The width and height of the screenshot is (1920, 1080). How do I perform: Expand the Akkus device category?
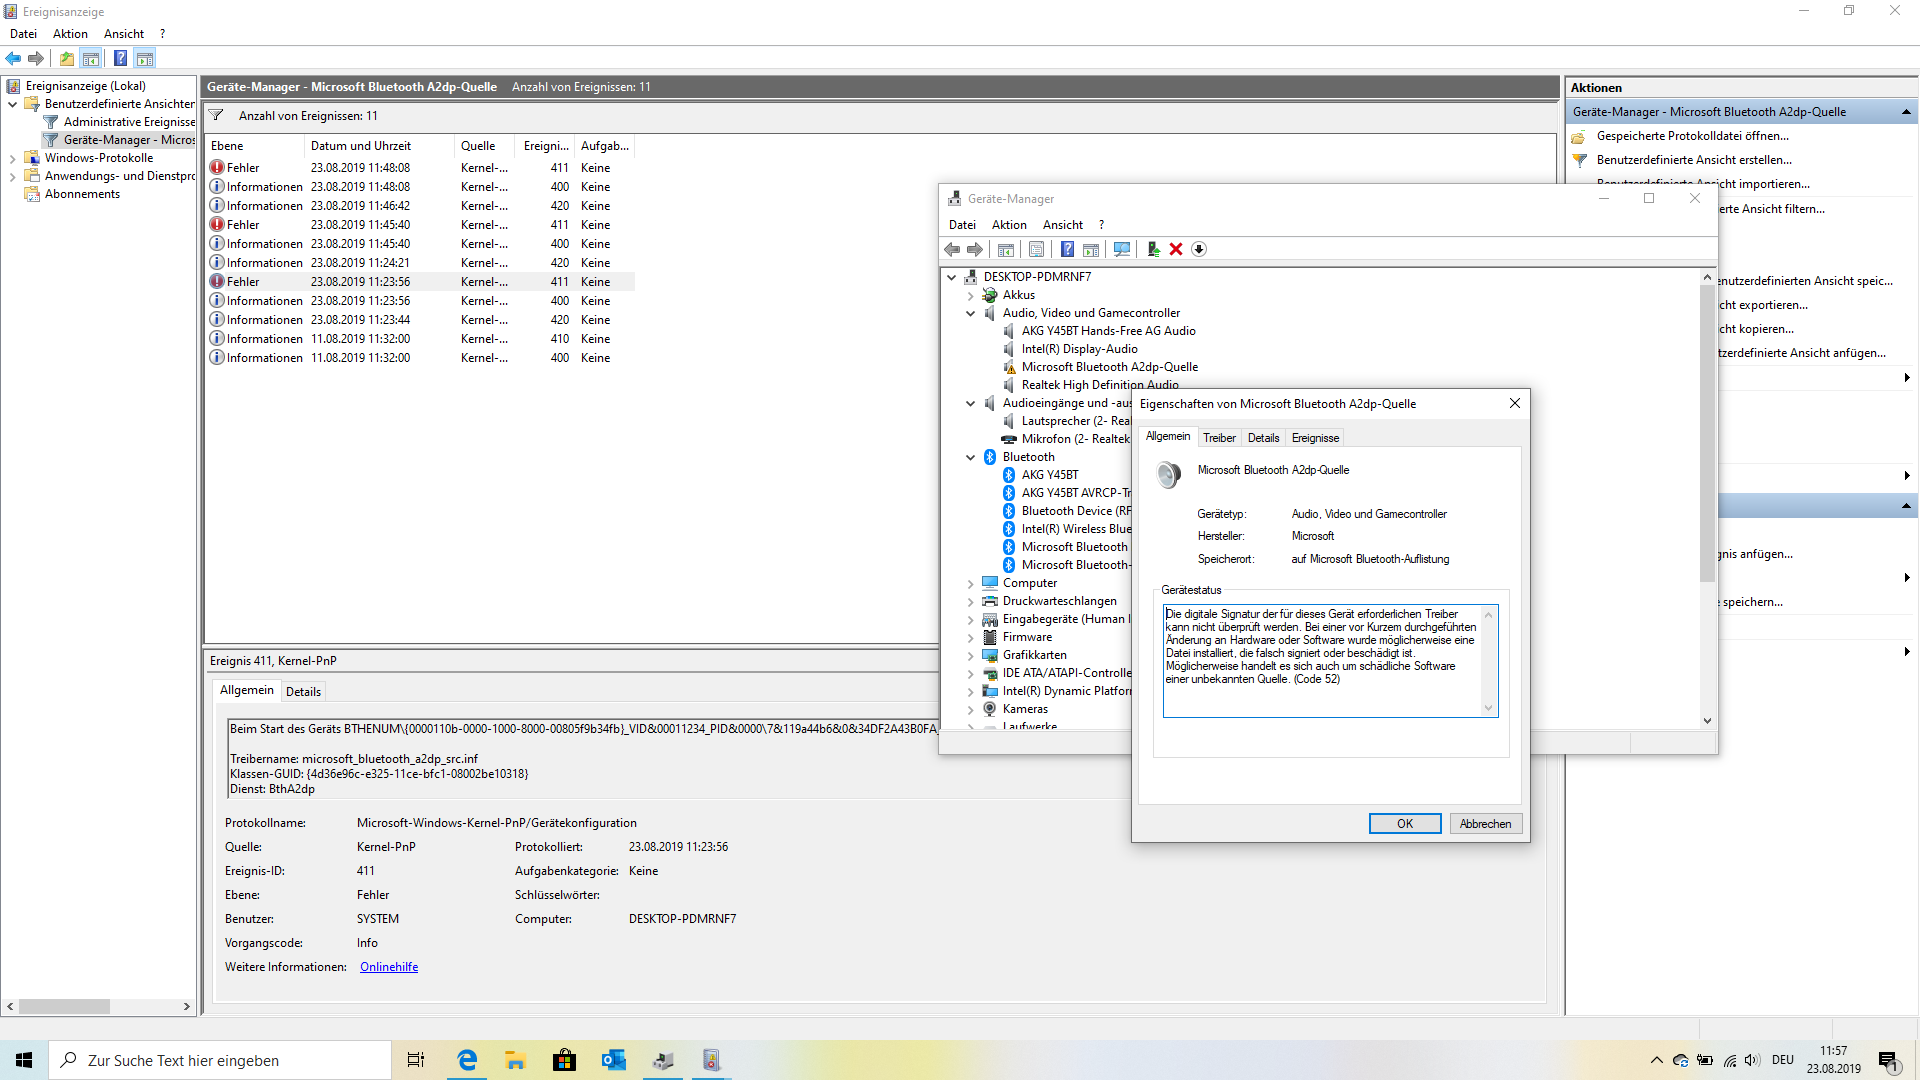click(970, 295)
